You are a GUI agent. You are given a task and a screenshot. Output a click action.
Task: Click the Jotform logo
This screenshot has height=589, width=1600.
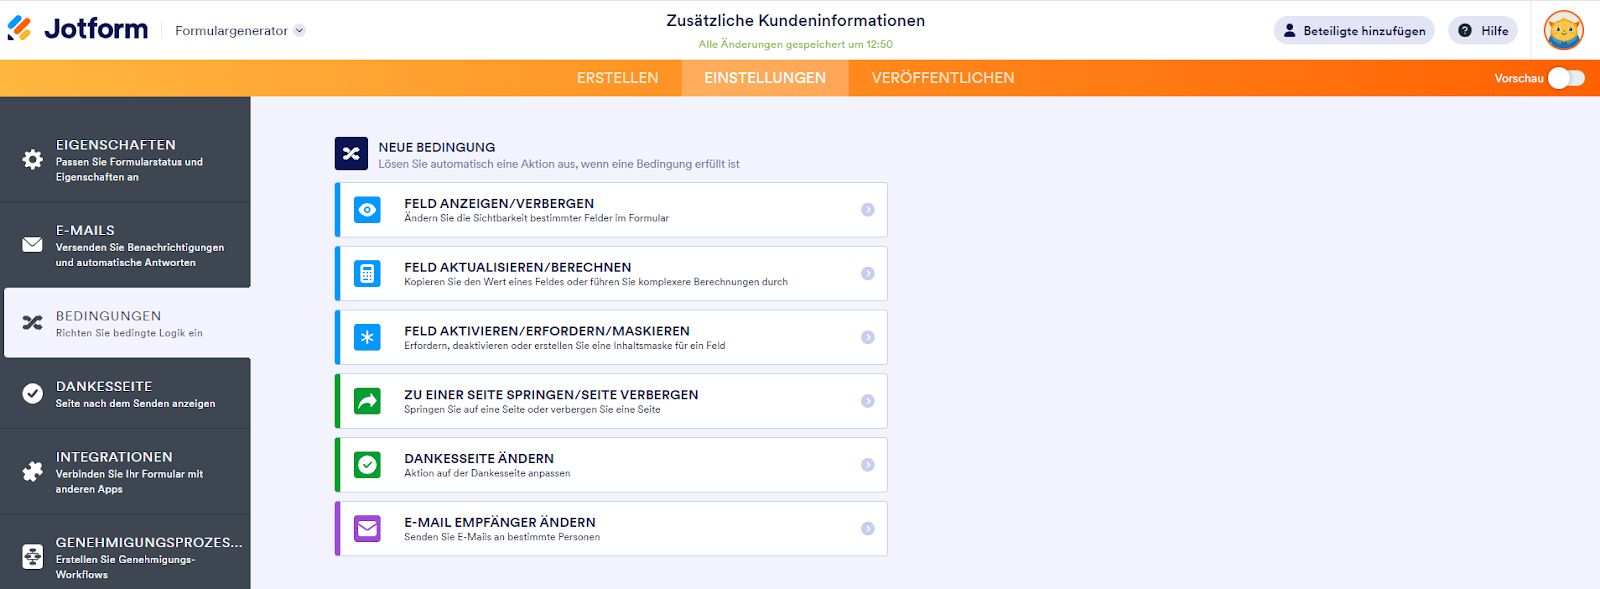(78, 29)
